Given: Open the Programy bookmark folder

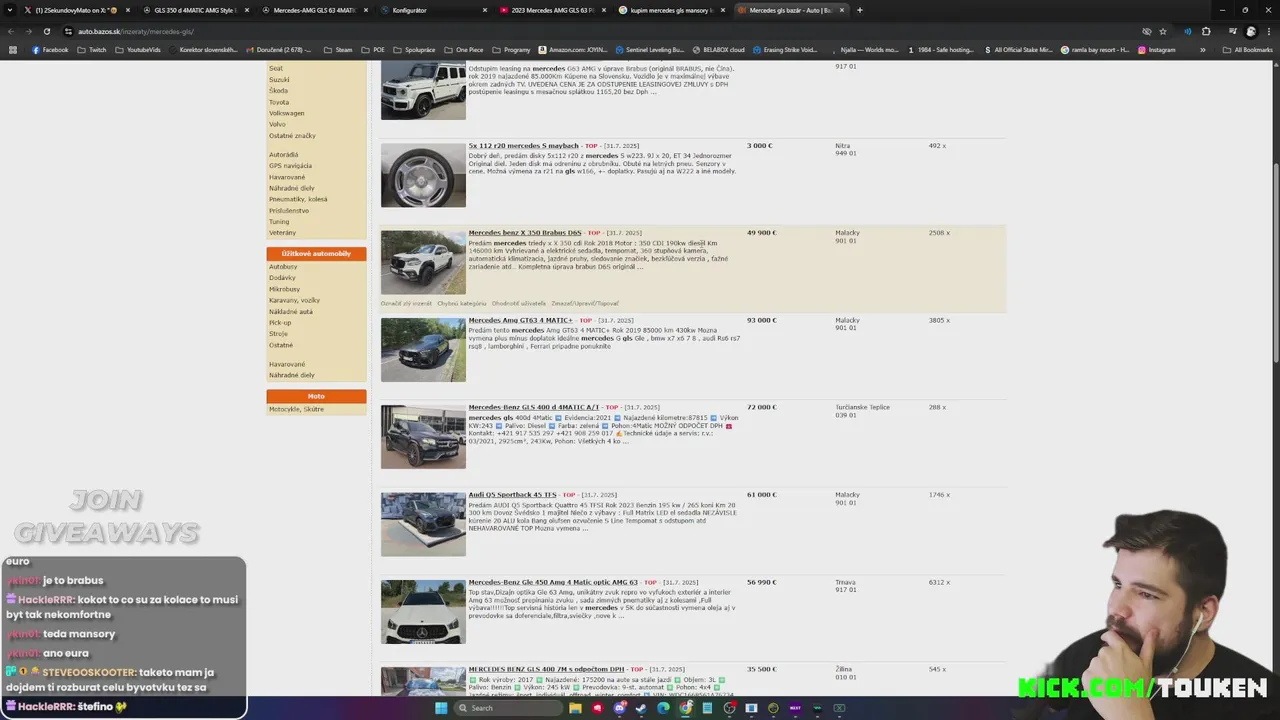Looking at the screenshot, I should click(x=512, y=50).
